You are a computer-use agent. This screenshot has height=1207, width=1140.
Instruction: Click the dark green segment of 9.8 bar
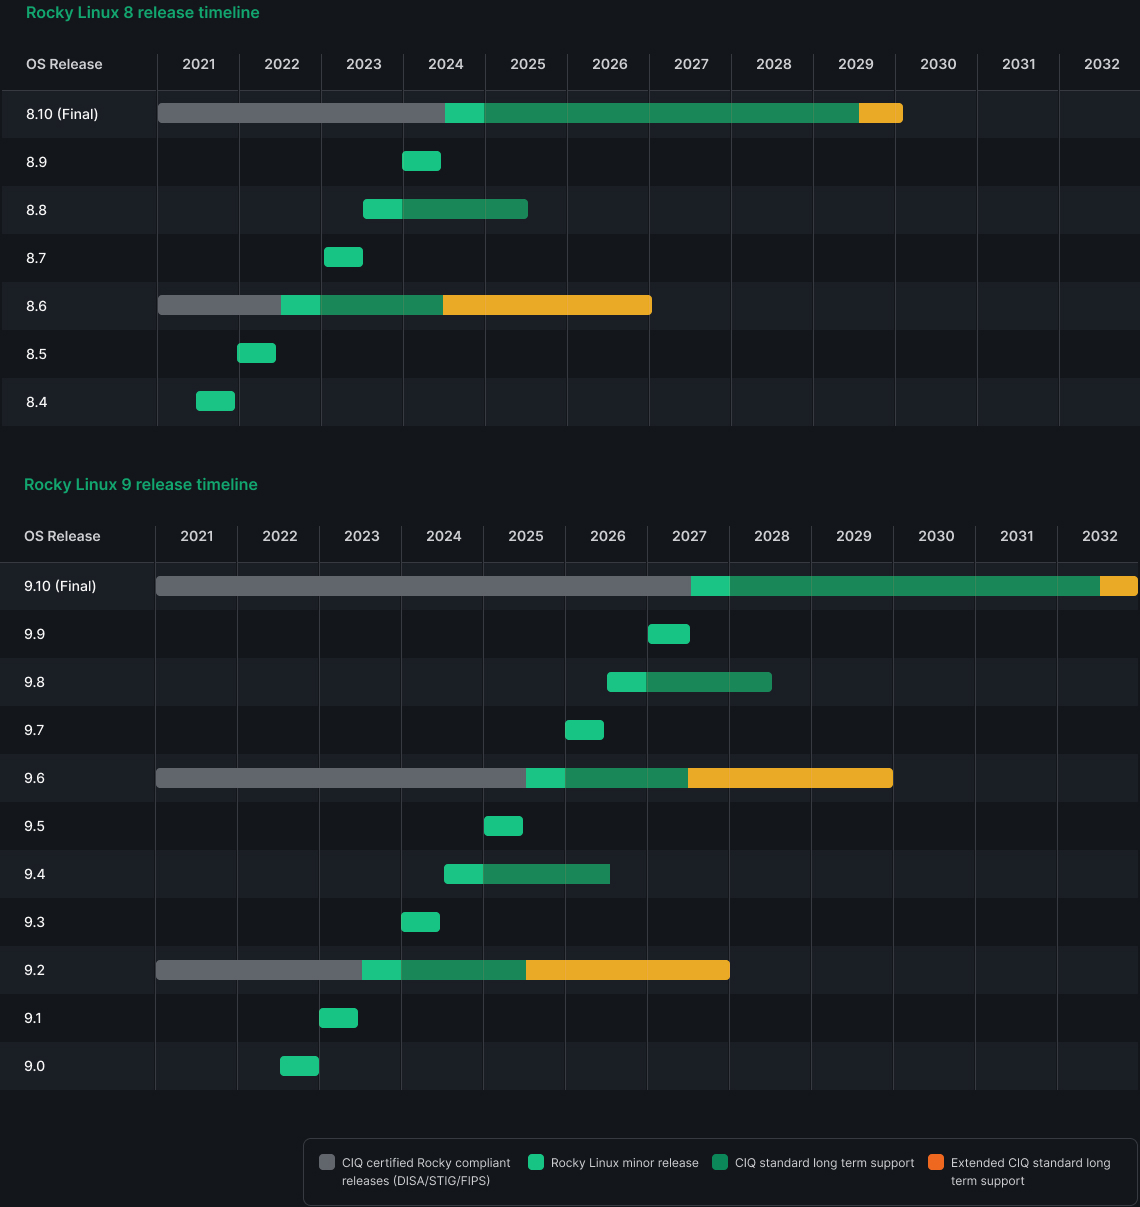pos(709,682)
